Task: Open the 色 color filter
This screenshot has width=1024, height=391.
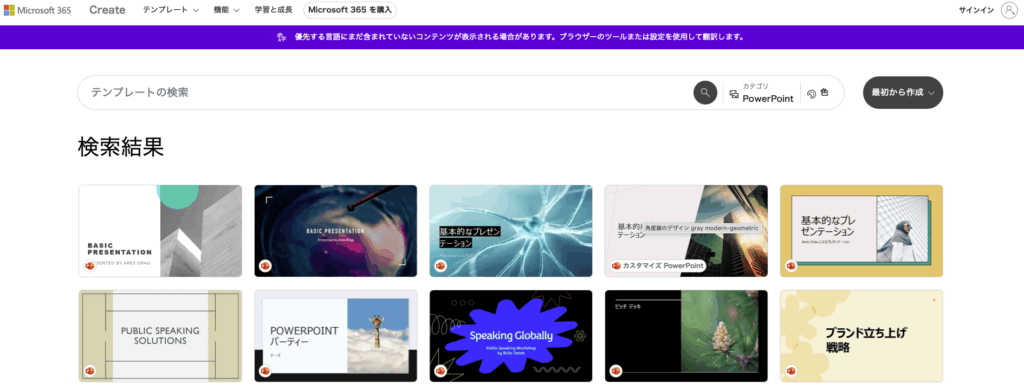Action: 818,93
